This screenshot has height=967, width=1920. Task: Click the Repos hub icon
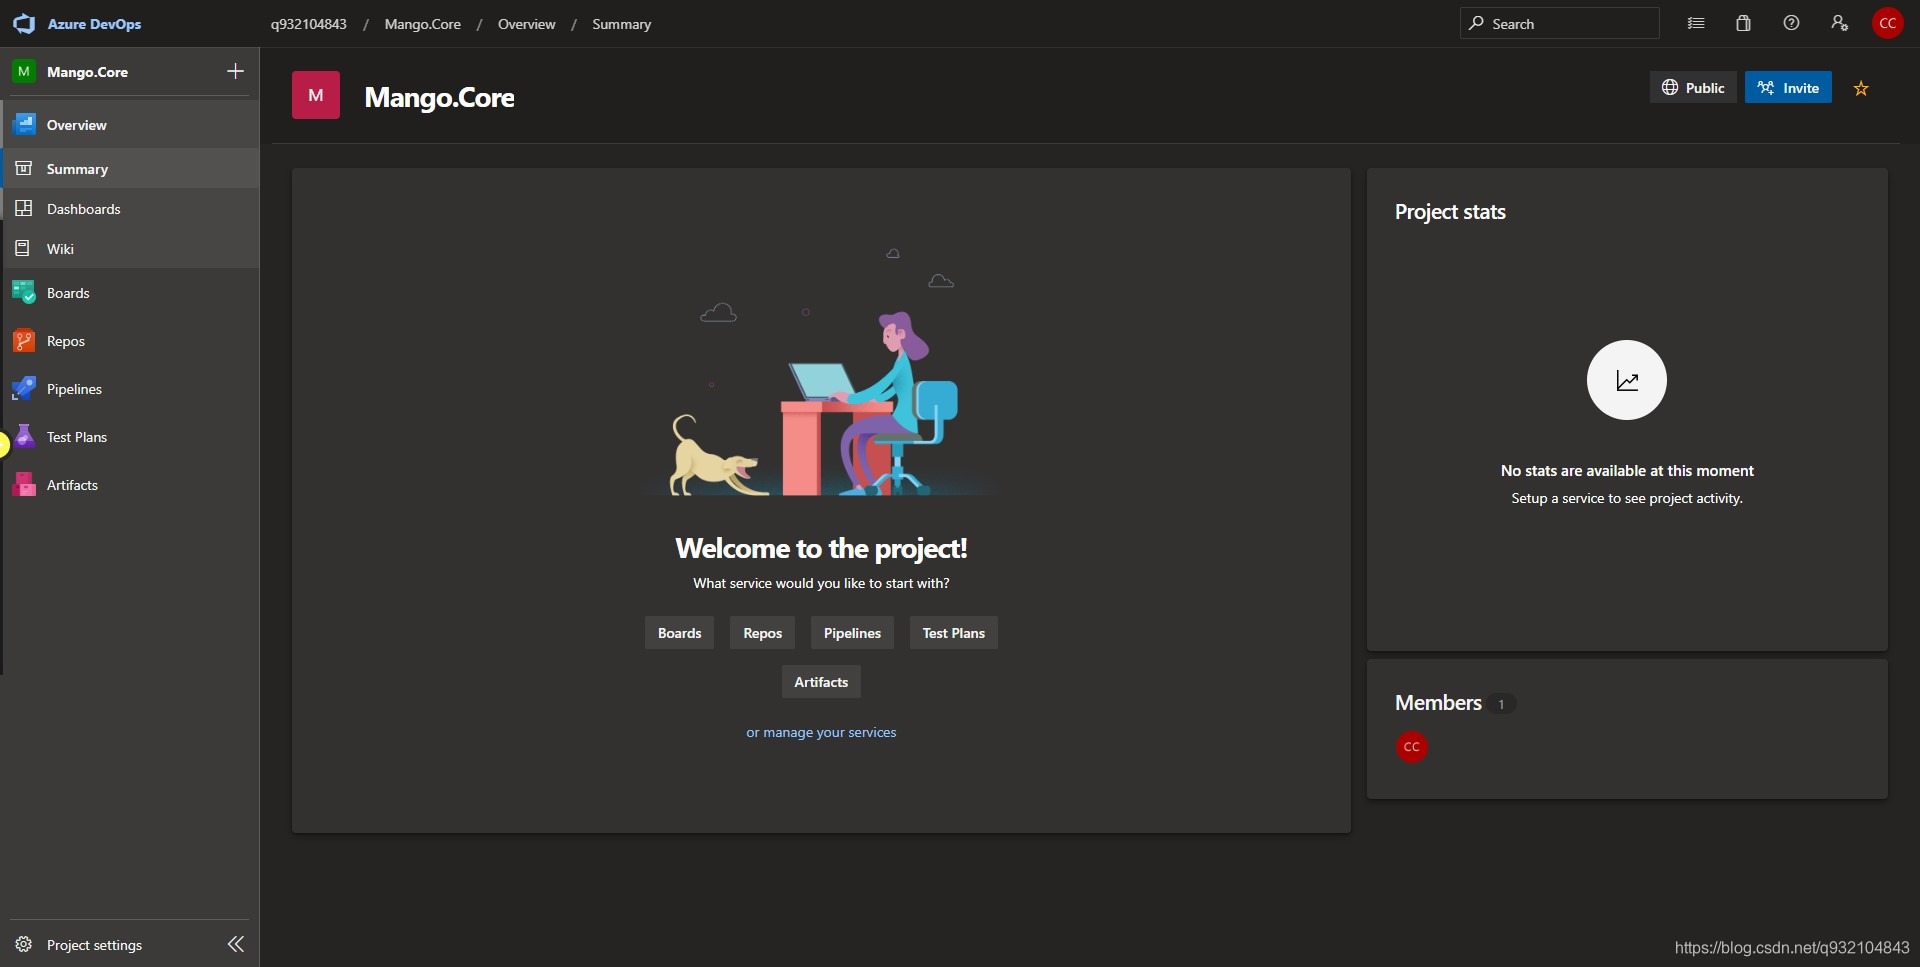[24, 340]
